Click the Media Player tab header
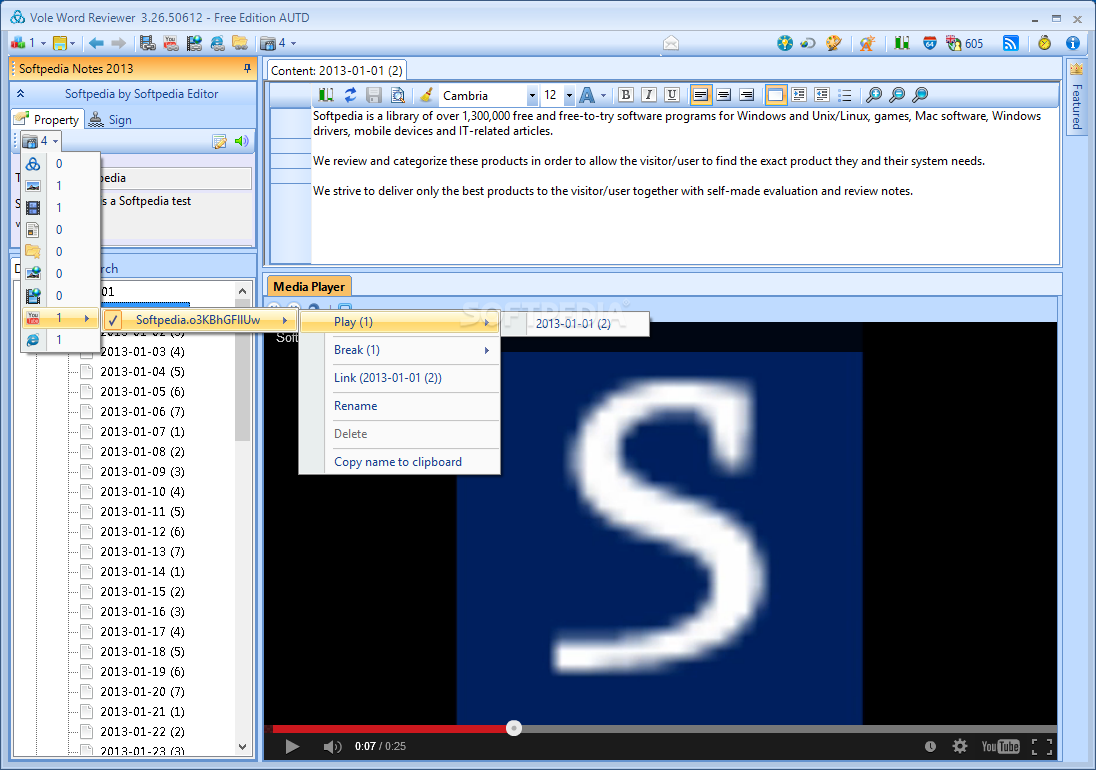The image size is (1096, 770). pos(309,286)
